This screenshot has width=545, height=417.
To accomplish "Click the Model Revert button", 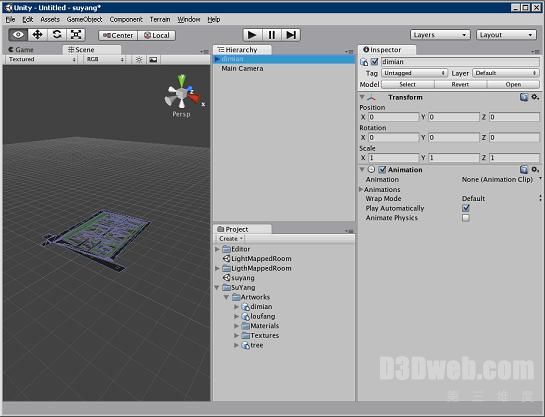I will [460, 84].
